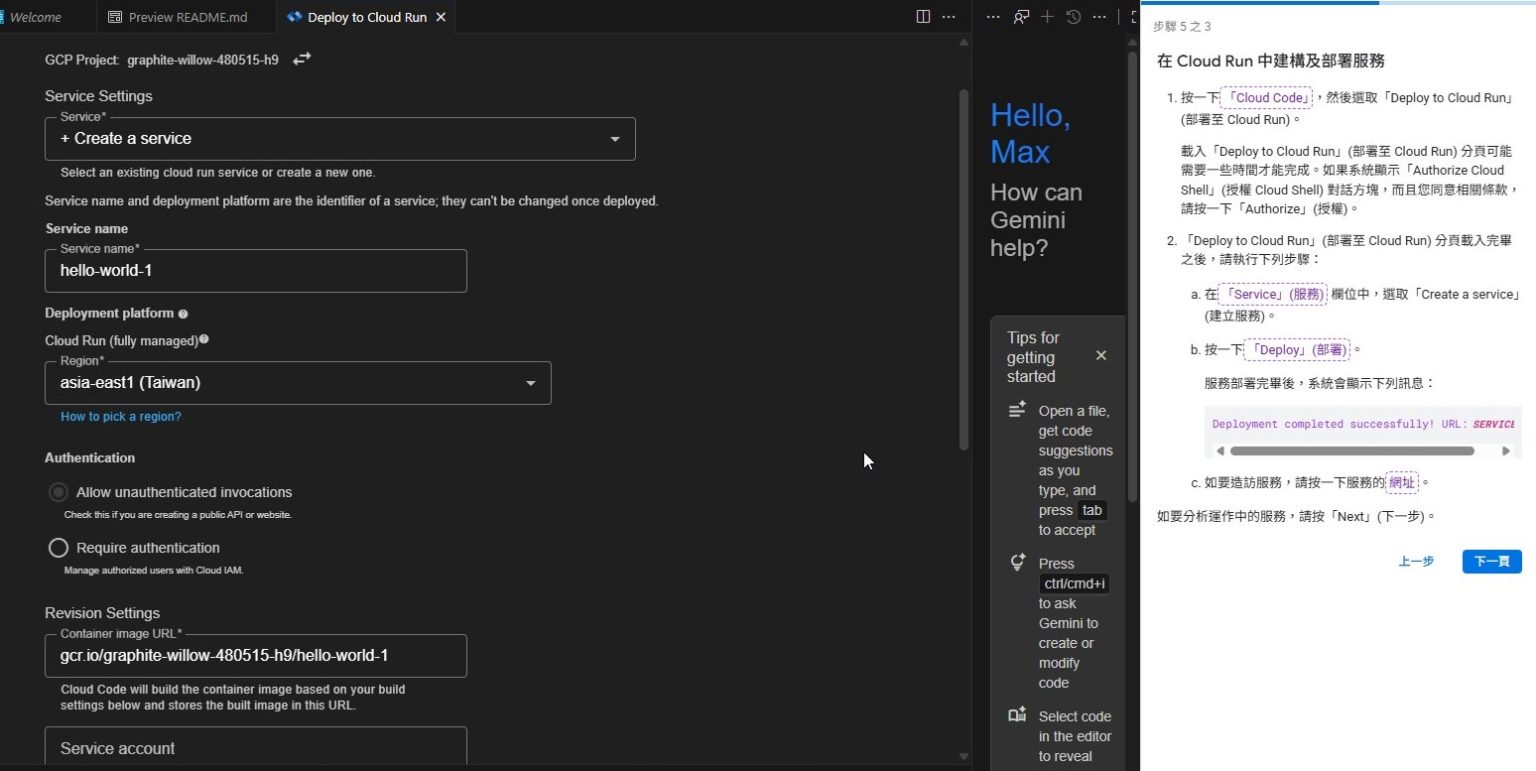Open the How to pick a region link
The image size is (1536, 771).
tap(121, 417)
